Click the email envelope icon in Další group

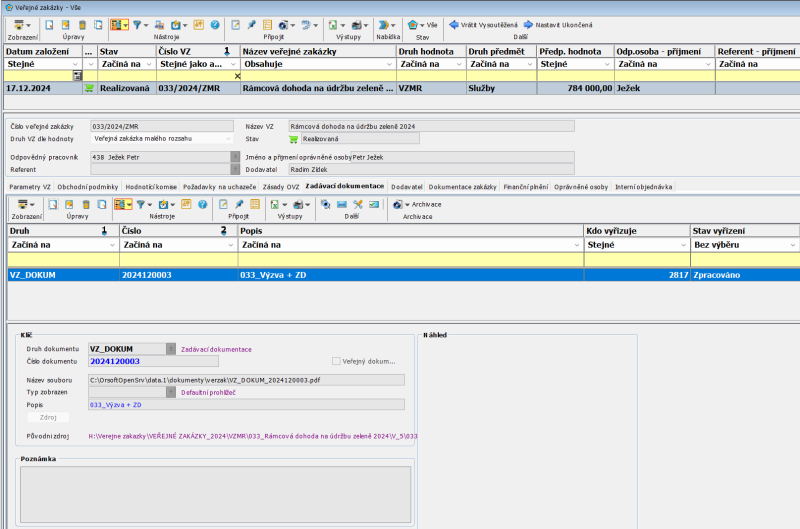tap(341, 204)
